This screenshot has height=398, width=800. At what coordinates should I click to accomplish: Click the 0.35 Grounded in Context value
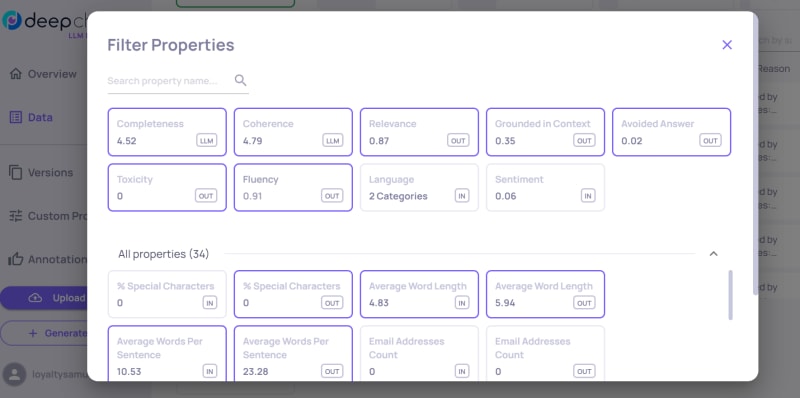[505, 141]
